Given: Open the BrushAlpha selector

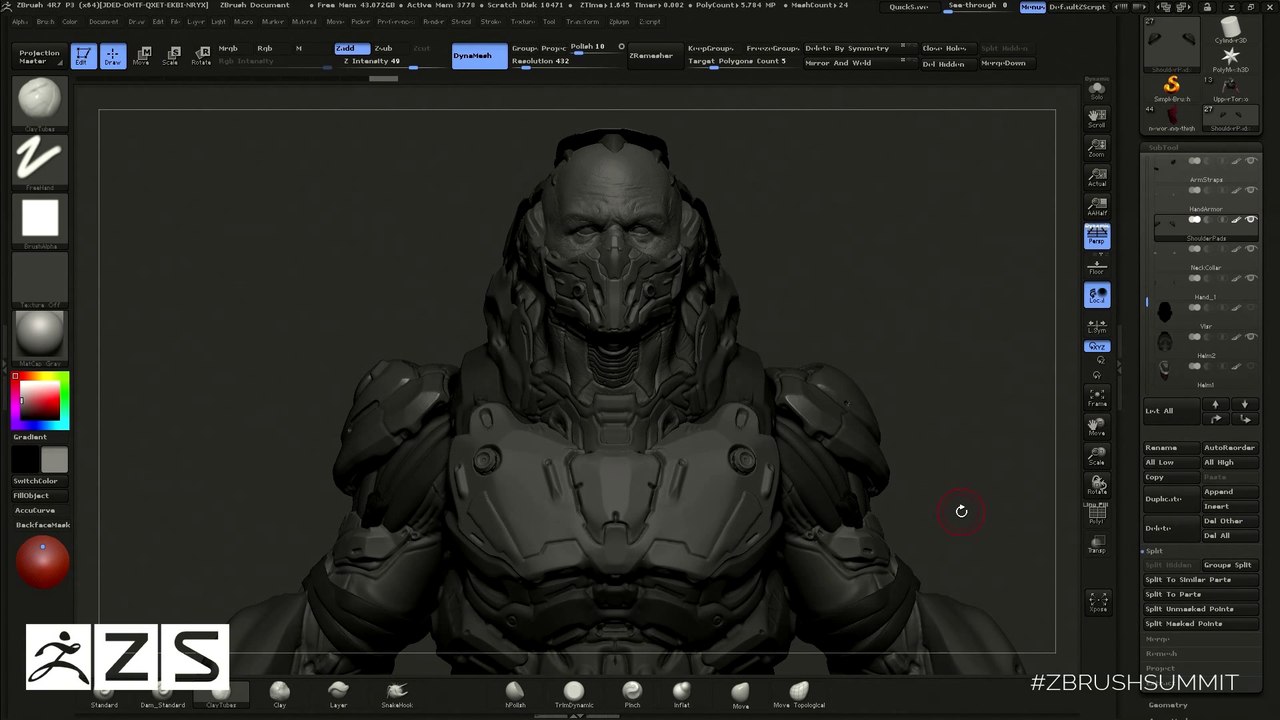Looking at the screenshot, I should pos(40,222).
